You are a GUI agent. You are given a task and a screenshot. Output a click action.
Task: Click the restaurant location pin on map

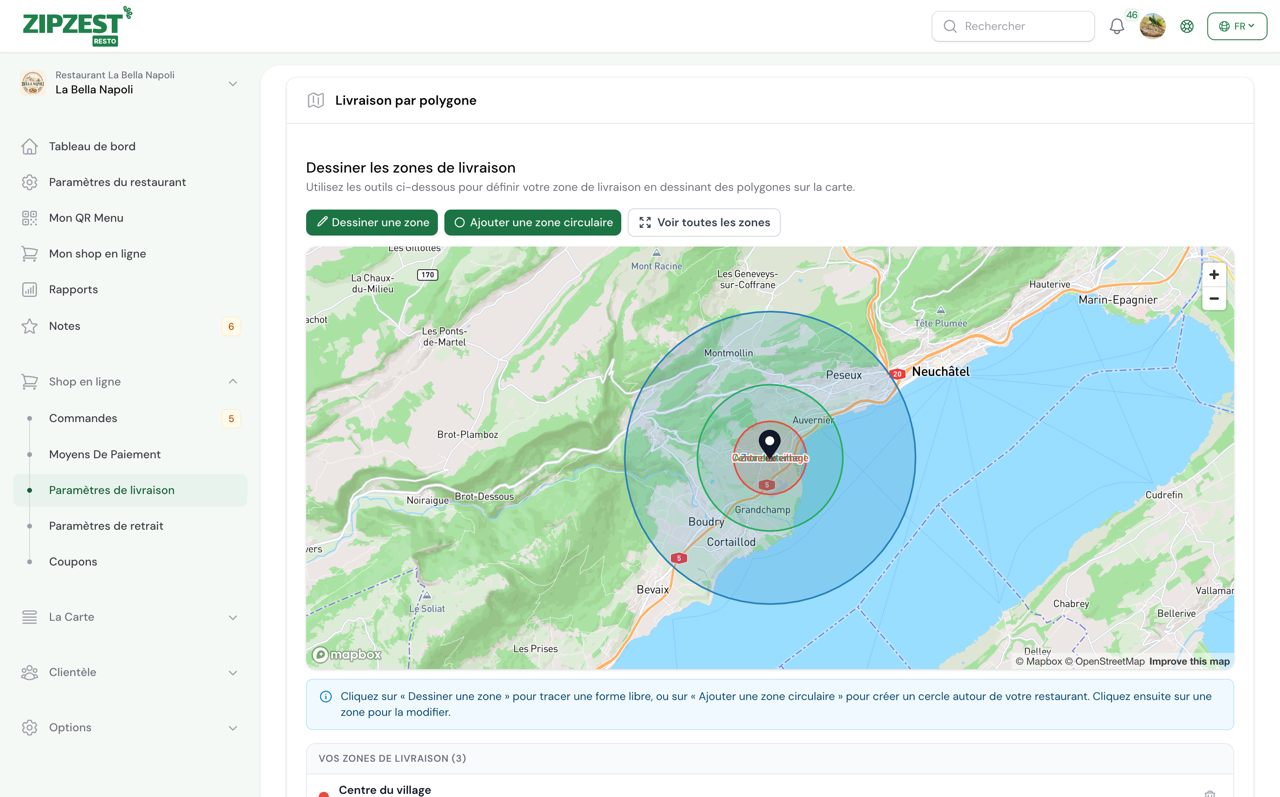[x=769, y=444]
